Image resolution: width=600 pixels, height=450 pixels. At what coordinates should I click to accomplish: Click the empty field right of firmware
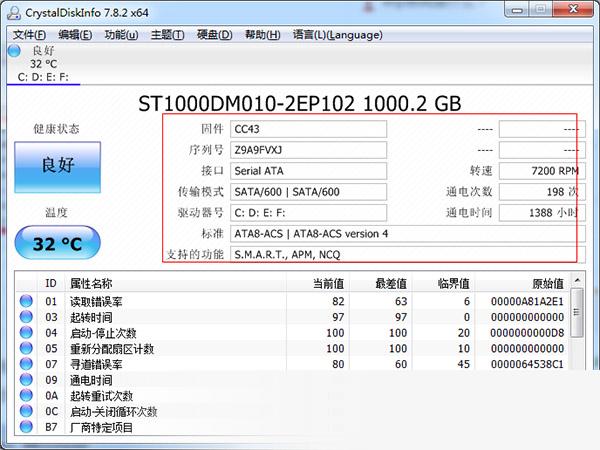coord(542,129)
